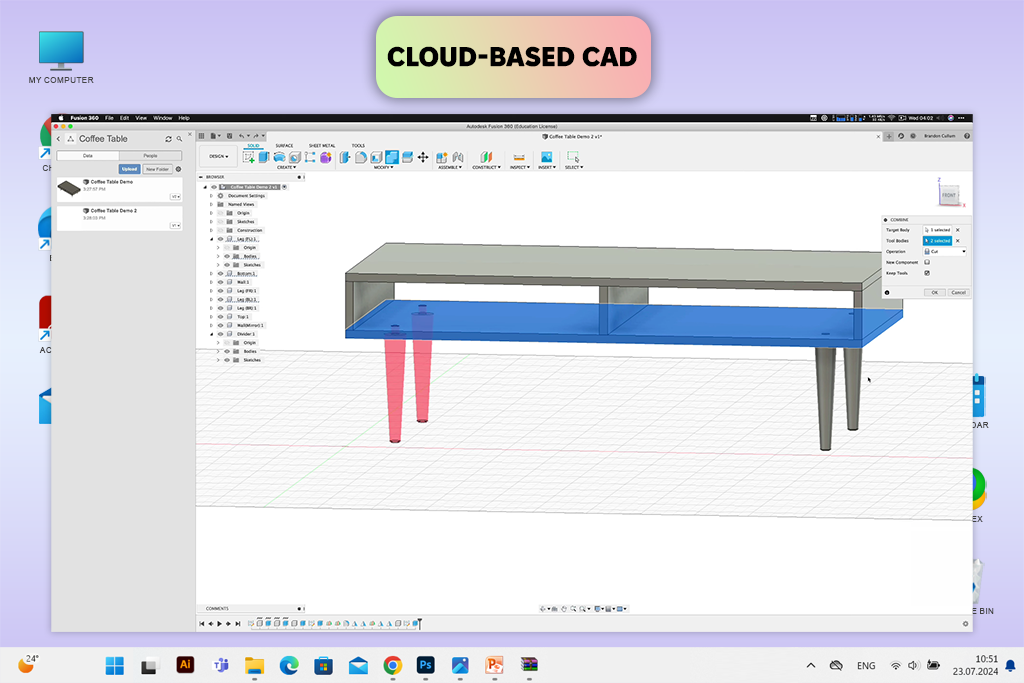Hide the Wall 1 component
Screen dimensions: 1024x683
coord(221,282)
